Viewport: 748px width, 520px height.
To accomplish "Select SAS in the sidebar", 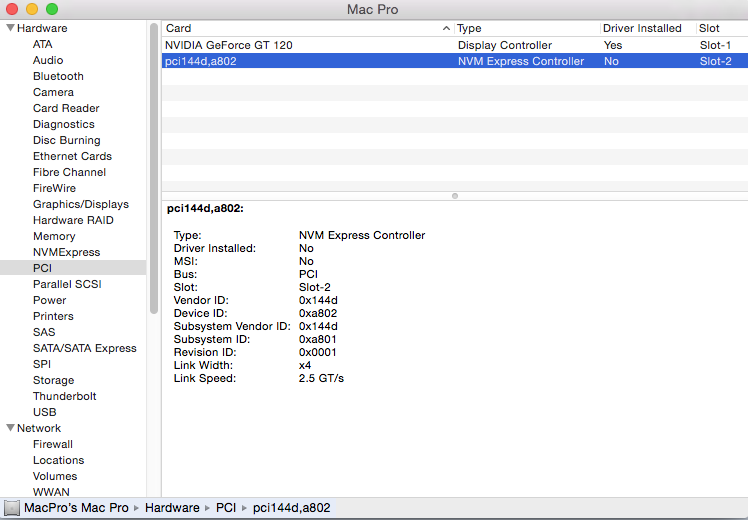I will (x=44, y=332).
